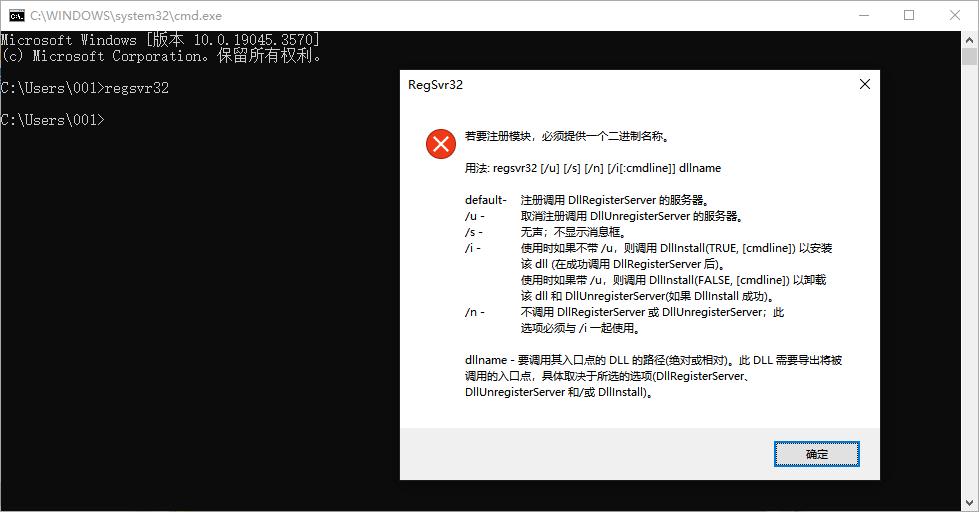Maximize the cmd.exe window
This screenshot has width=979, height=512.
coord(908,15)
